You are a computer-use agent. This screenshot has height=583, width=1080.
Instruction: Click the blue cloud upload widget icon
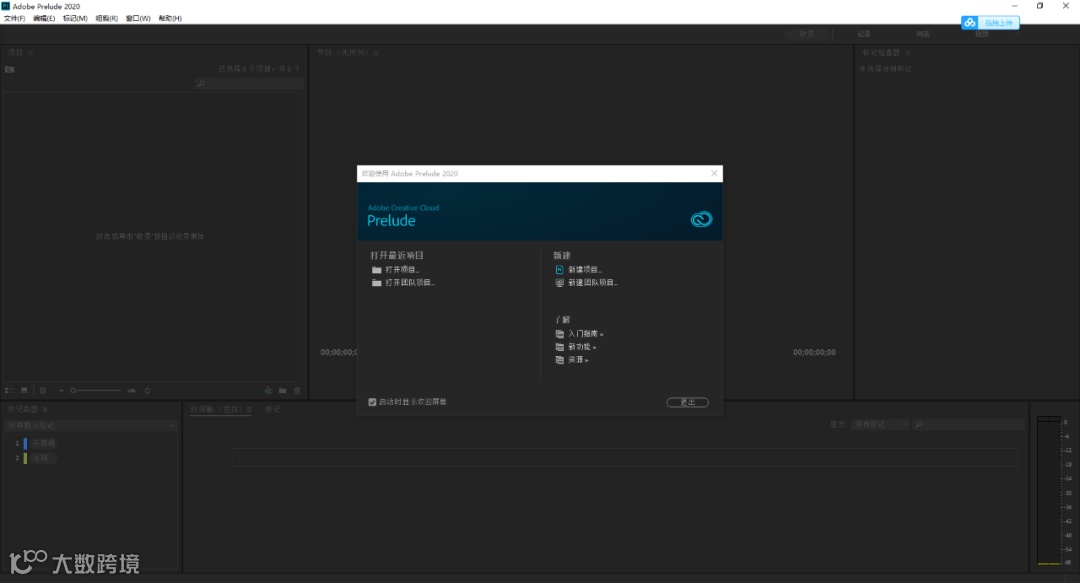pyautogui.click(x=970, y=23)
